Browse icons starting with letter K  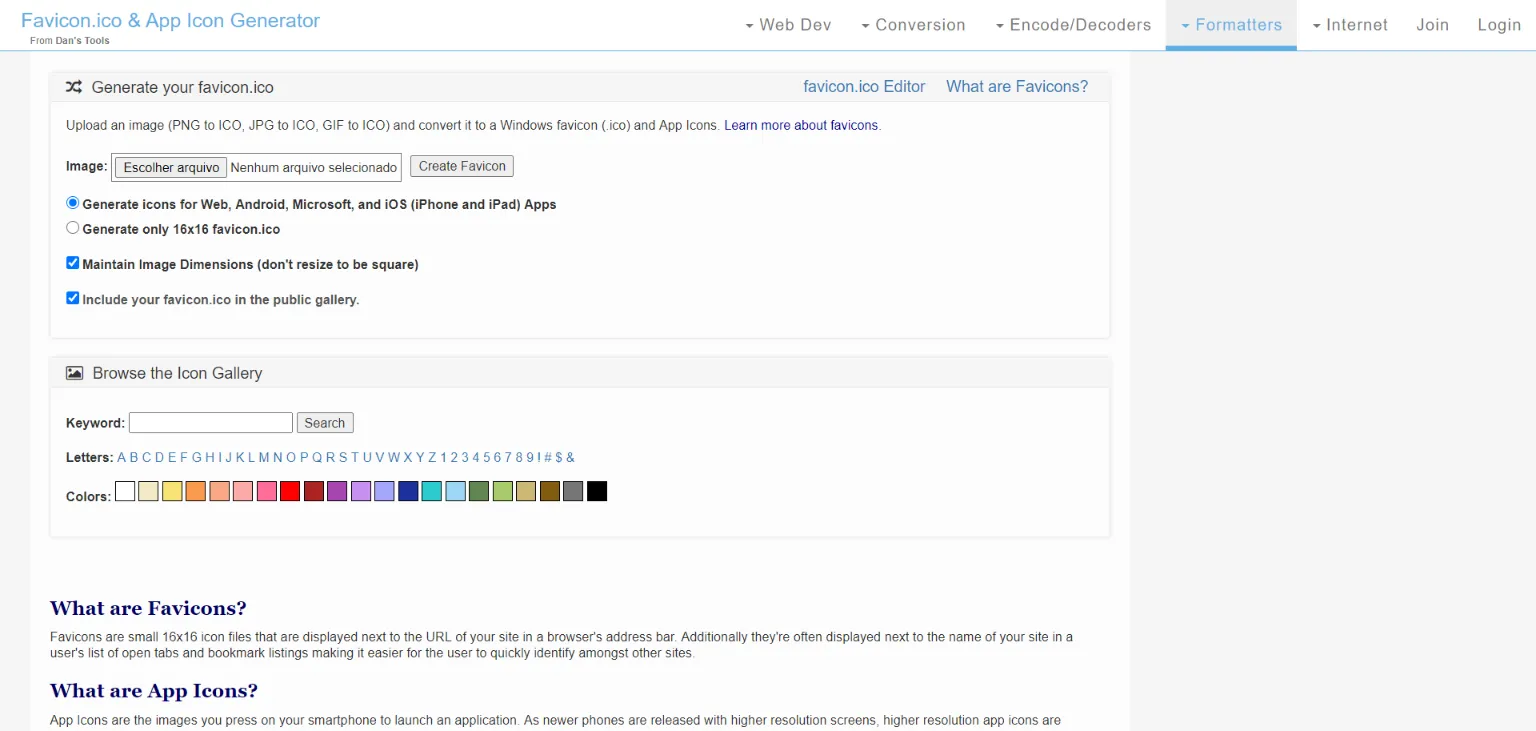click(240, 457)
